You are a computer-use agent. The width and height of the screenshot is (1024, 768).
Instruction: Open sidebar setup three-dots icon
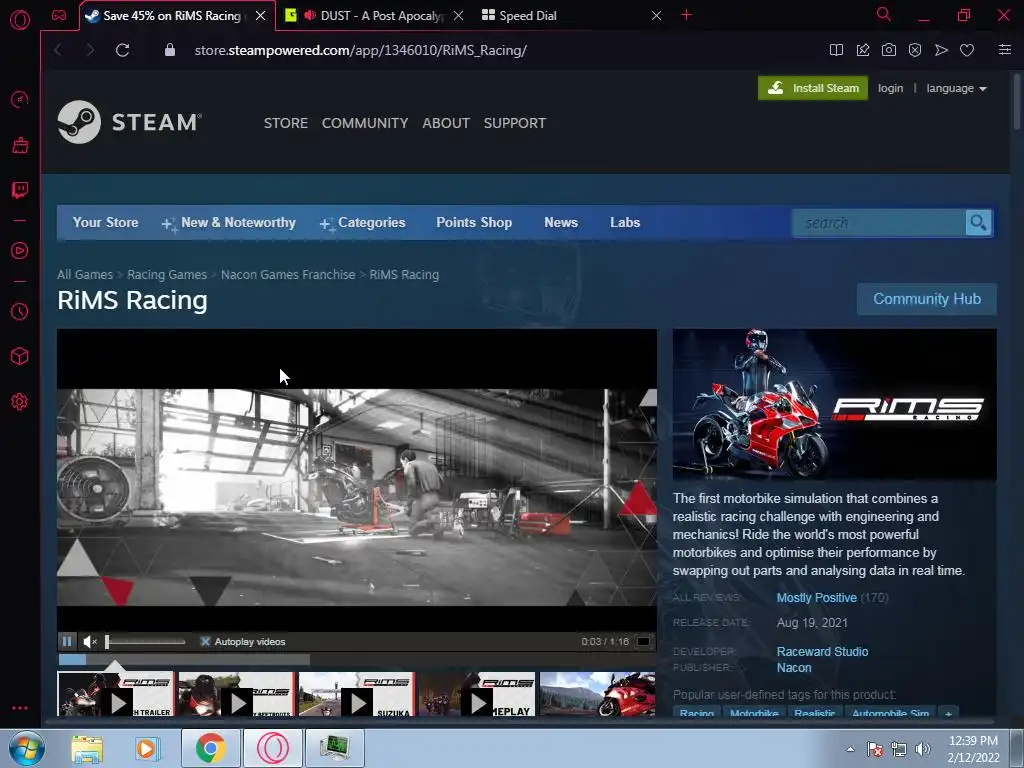(x=20, y=708)
